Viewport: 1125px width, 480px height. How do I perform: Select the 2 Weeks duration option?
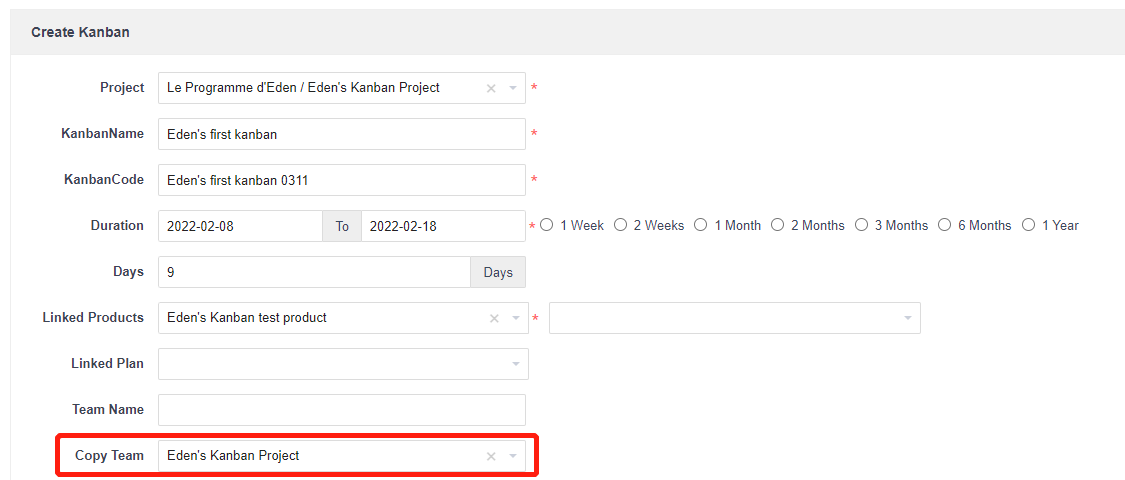click(621, 226)
